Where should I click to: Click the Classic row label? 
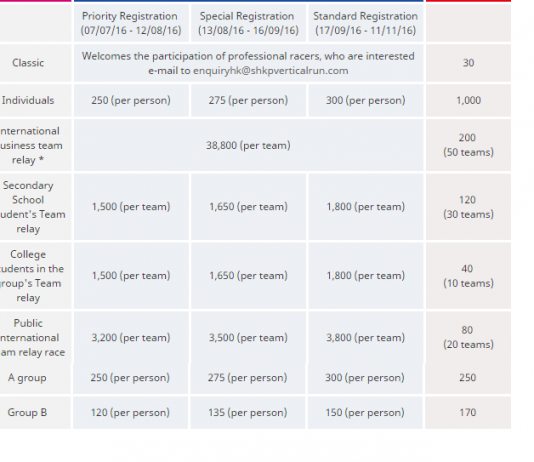pyautogui.click(x=28, y=63)
